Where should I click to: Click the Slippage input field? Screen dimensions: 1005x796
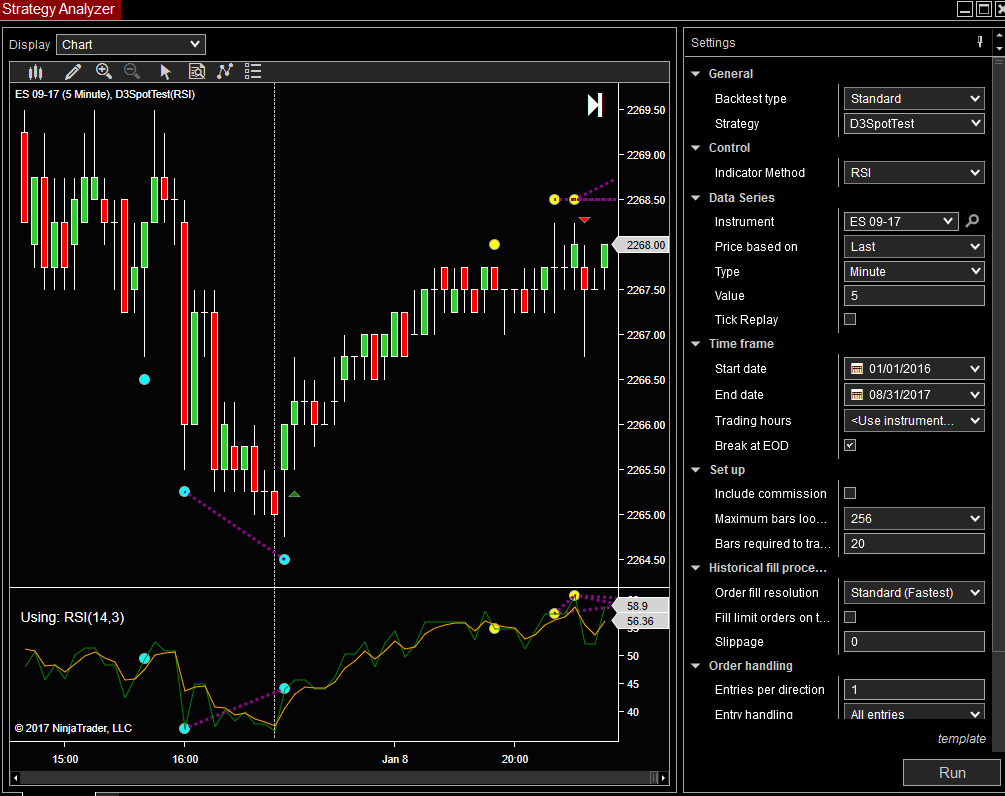(914, 642)
